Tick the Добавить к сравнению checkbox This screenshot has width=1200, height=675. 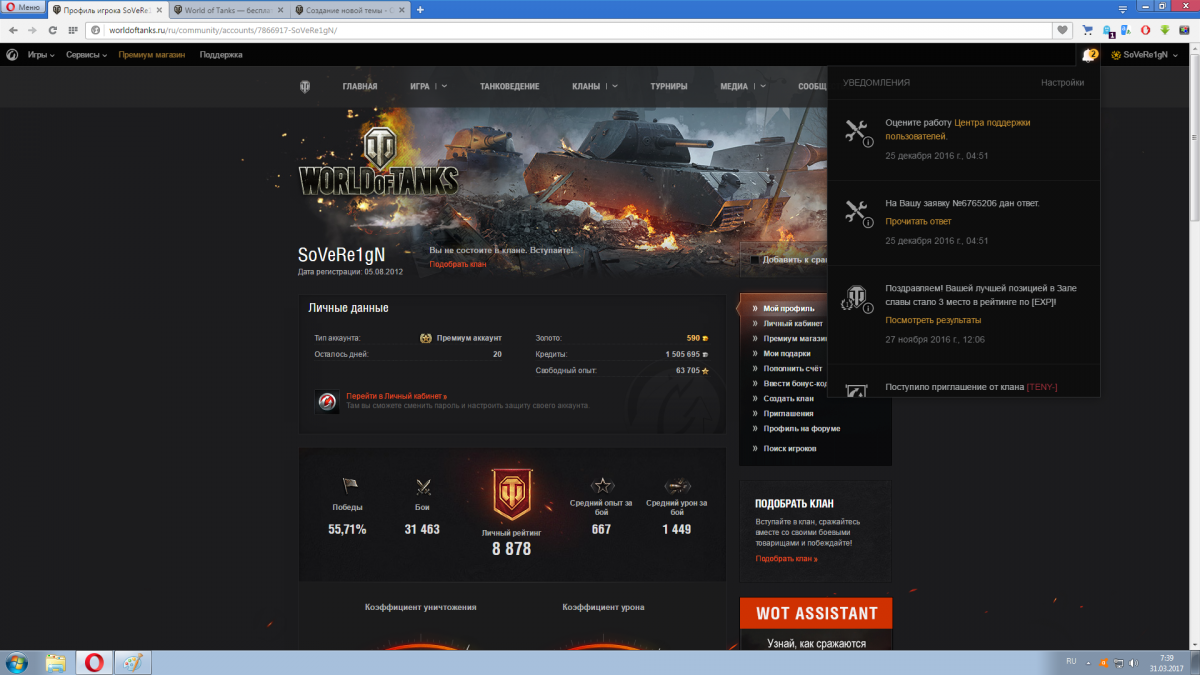[755, 260]
